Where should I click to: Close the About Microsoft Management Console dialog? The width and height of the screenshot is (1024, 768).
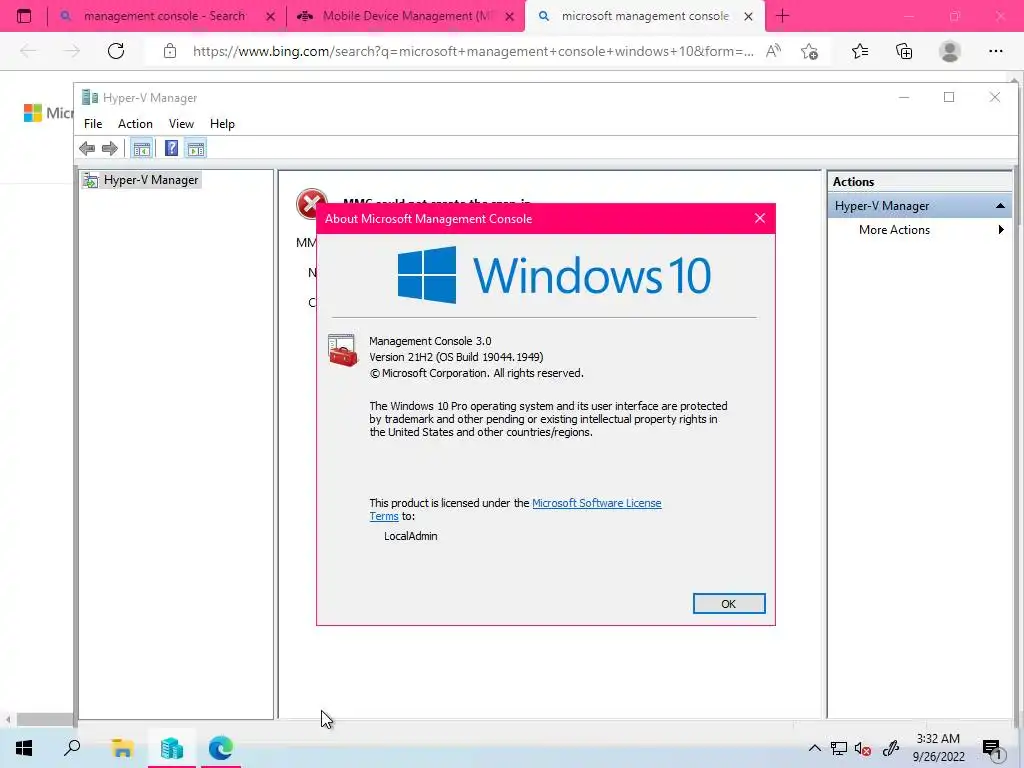(760, 219)
